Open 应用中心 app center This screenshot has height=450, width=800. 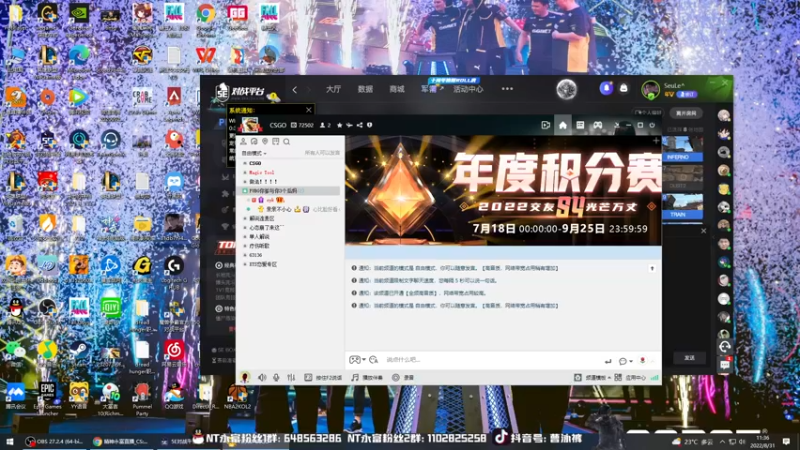[630, 378]
